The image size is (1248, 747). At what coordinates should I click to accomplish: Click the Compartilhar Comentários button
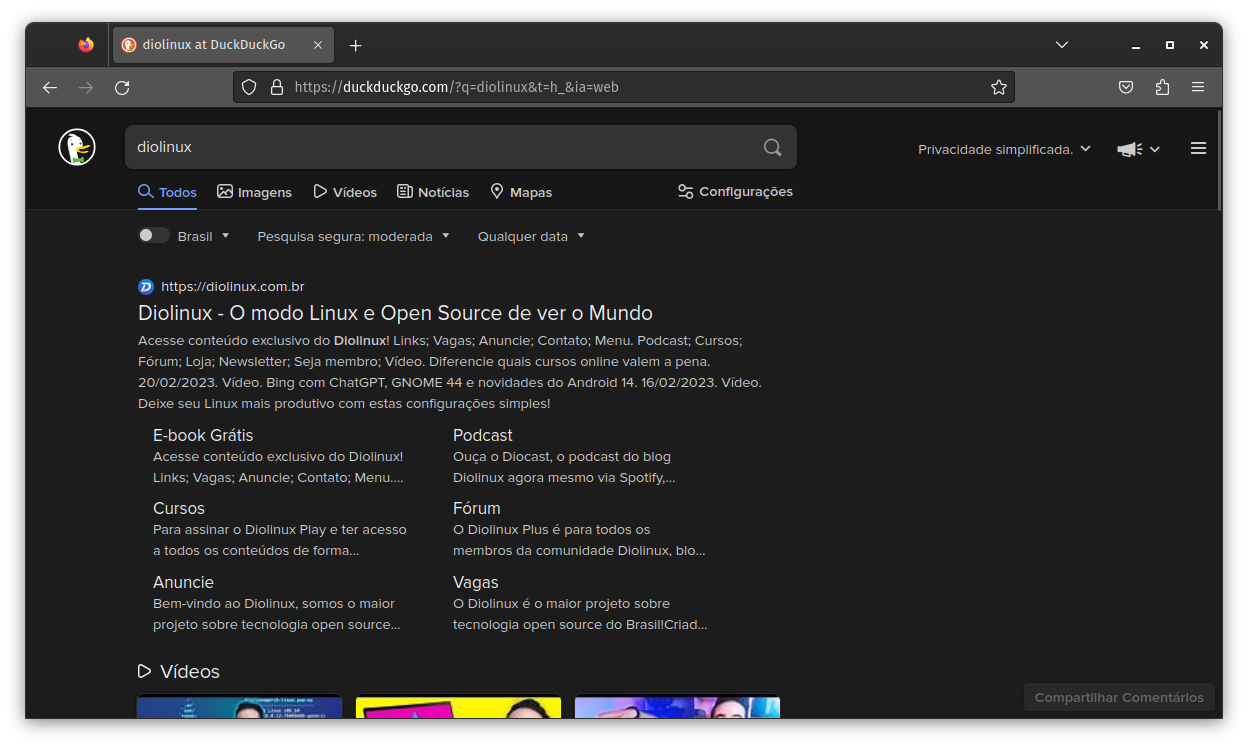click(x=1119, y=697)
